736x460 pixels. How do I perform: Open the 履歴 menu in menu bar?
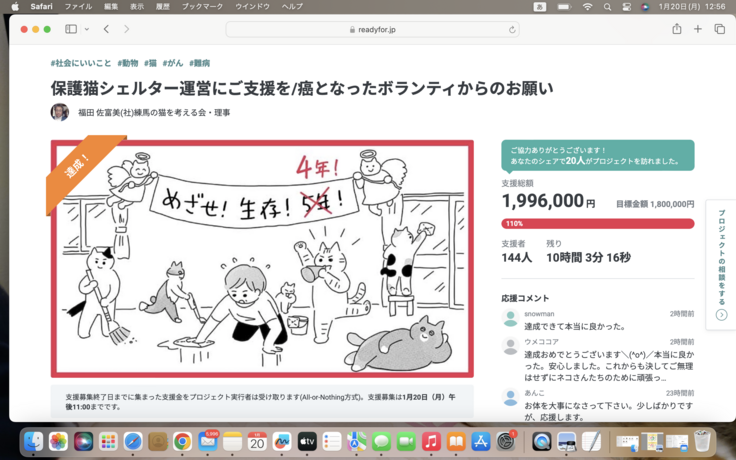point(160,6)
